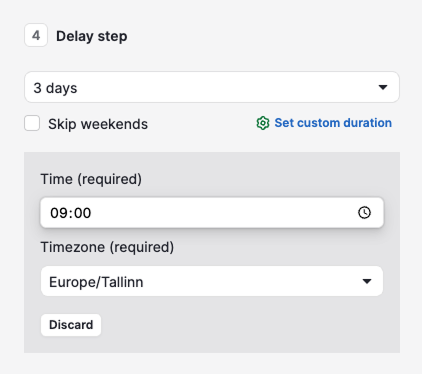Click the Time (required) label
The width and height of the screenshot is (422, 374).
pyautogui.click(x=91, y=179)
